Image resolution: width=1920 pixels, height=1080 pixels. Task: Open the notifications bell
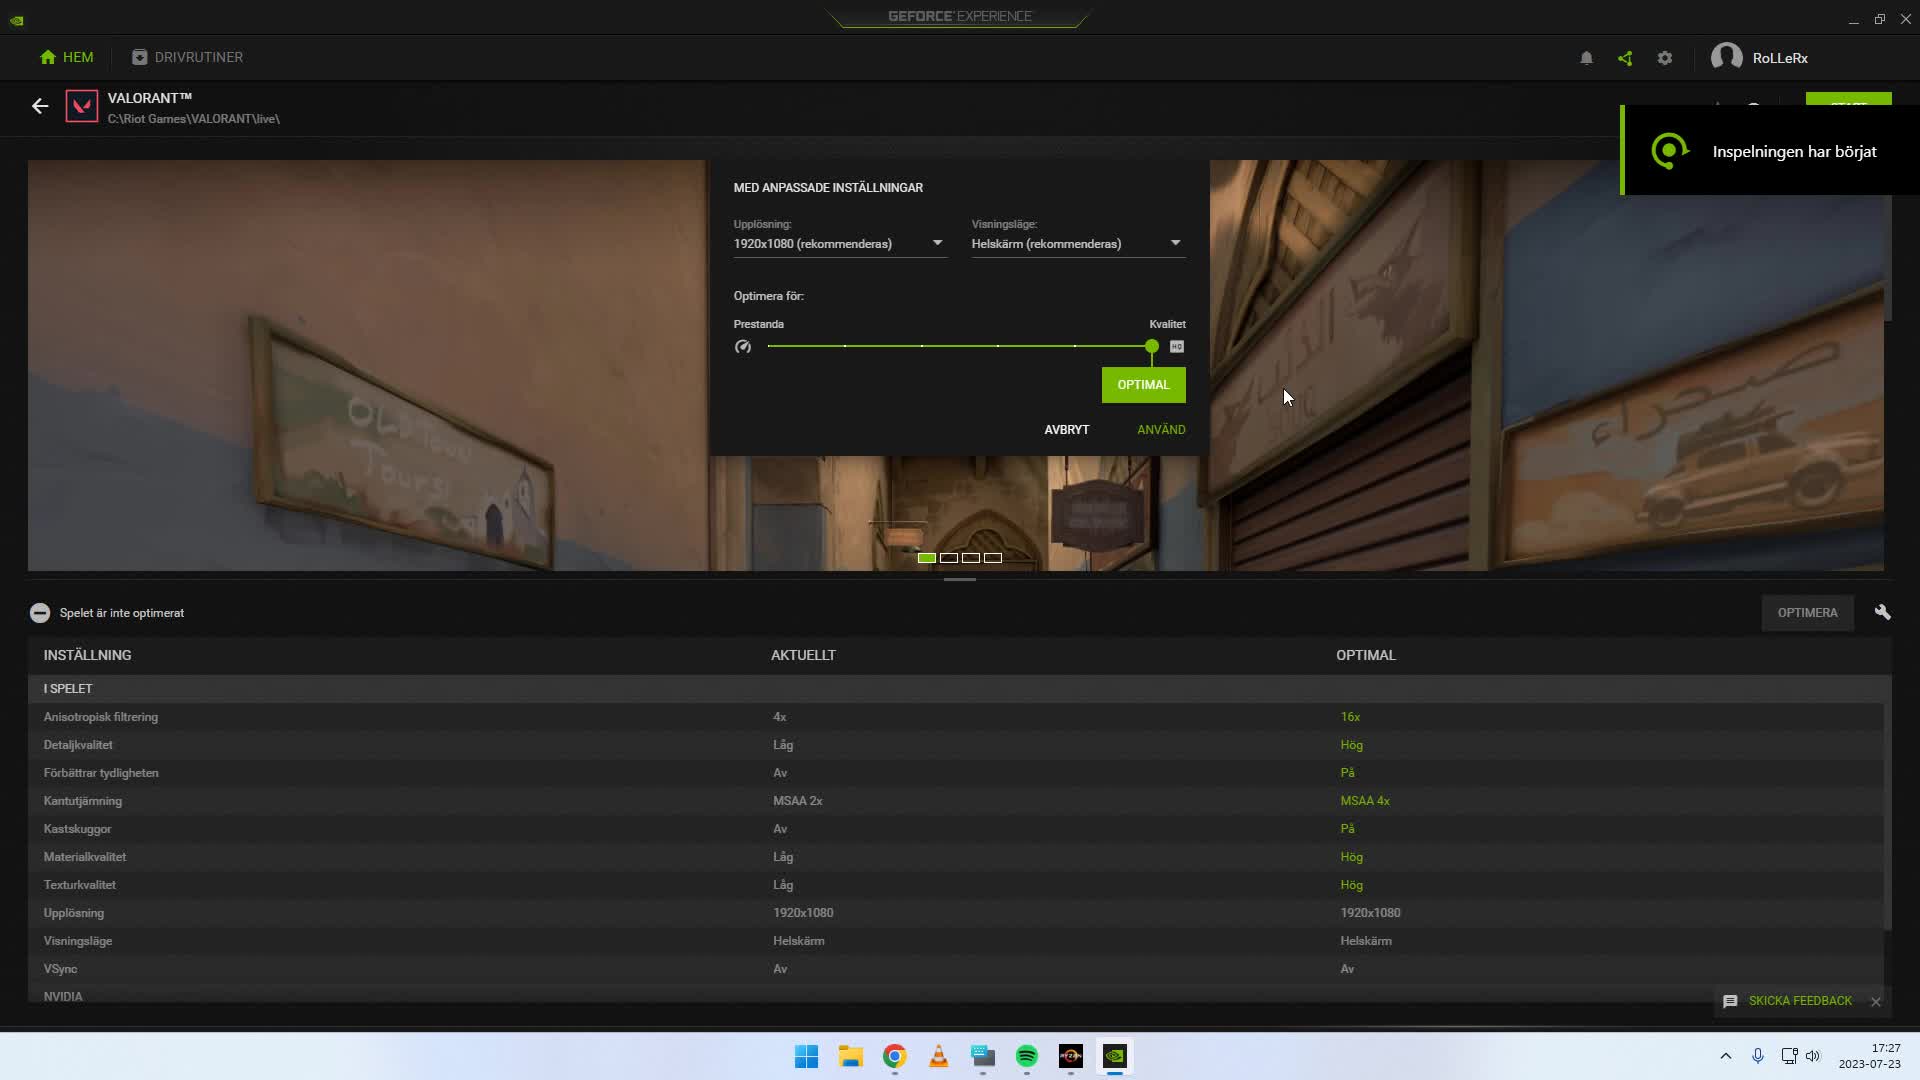[x=1586, y=57]
